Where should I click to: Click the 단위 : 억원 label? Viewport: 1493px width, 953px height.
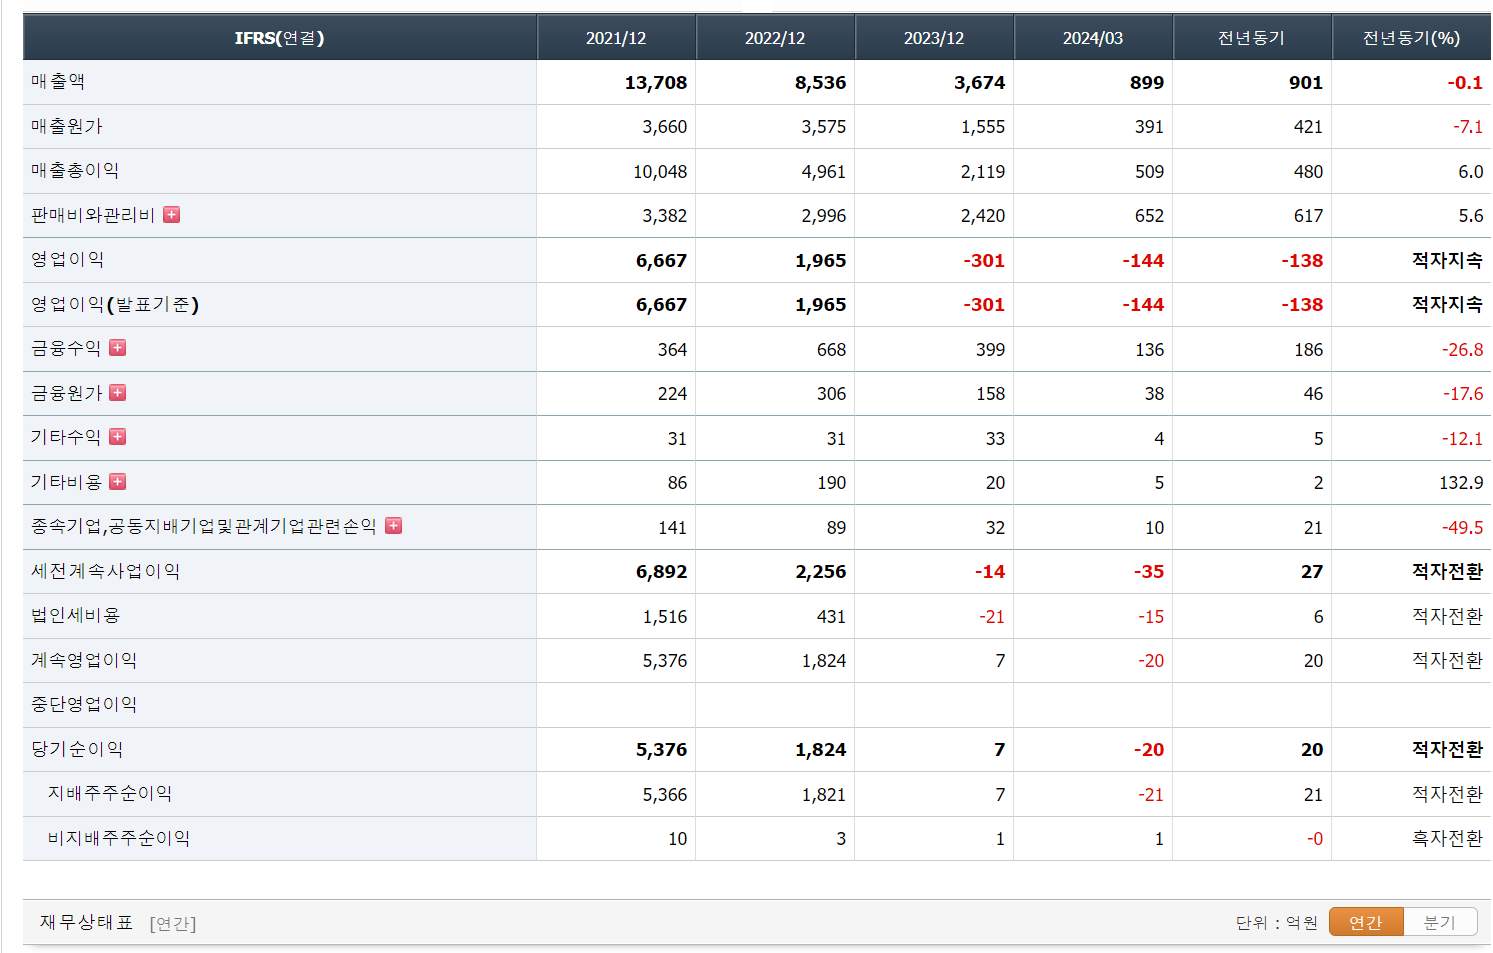pos(1276,923)
